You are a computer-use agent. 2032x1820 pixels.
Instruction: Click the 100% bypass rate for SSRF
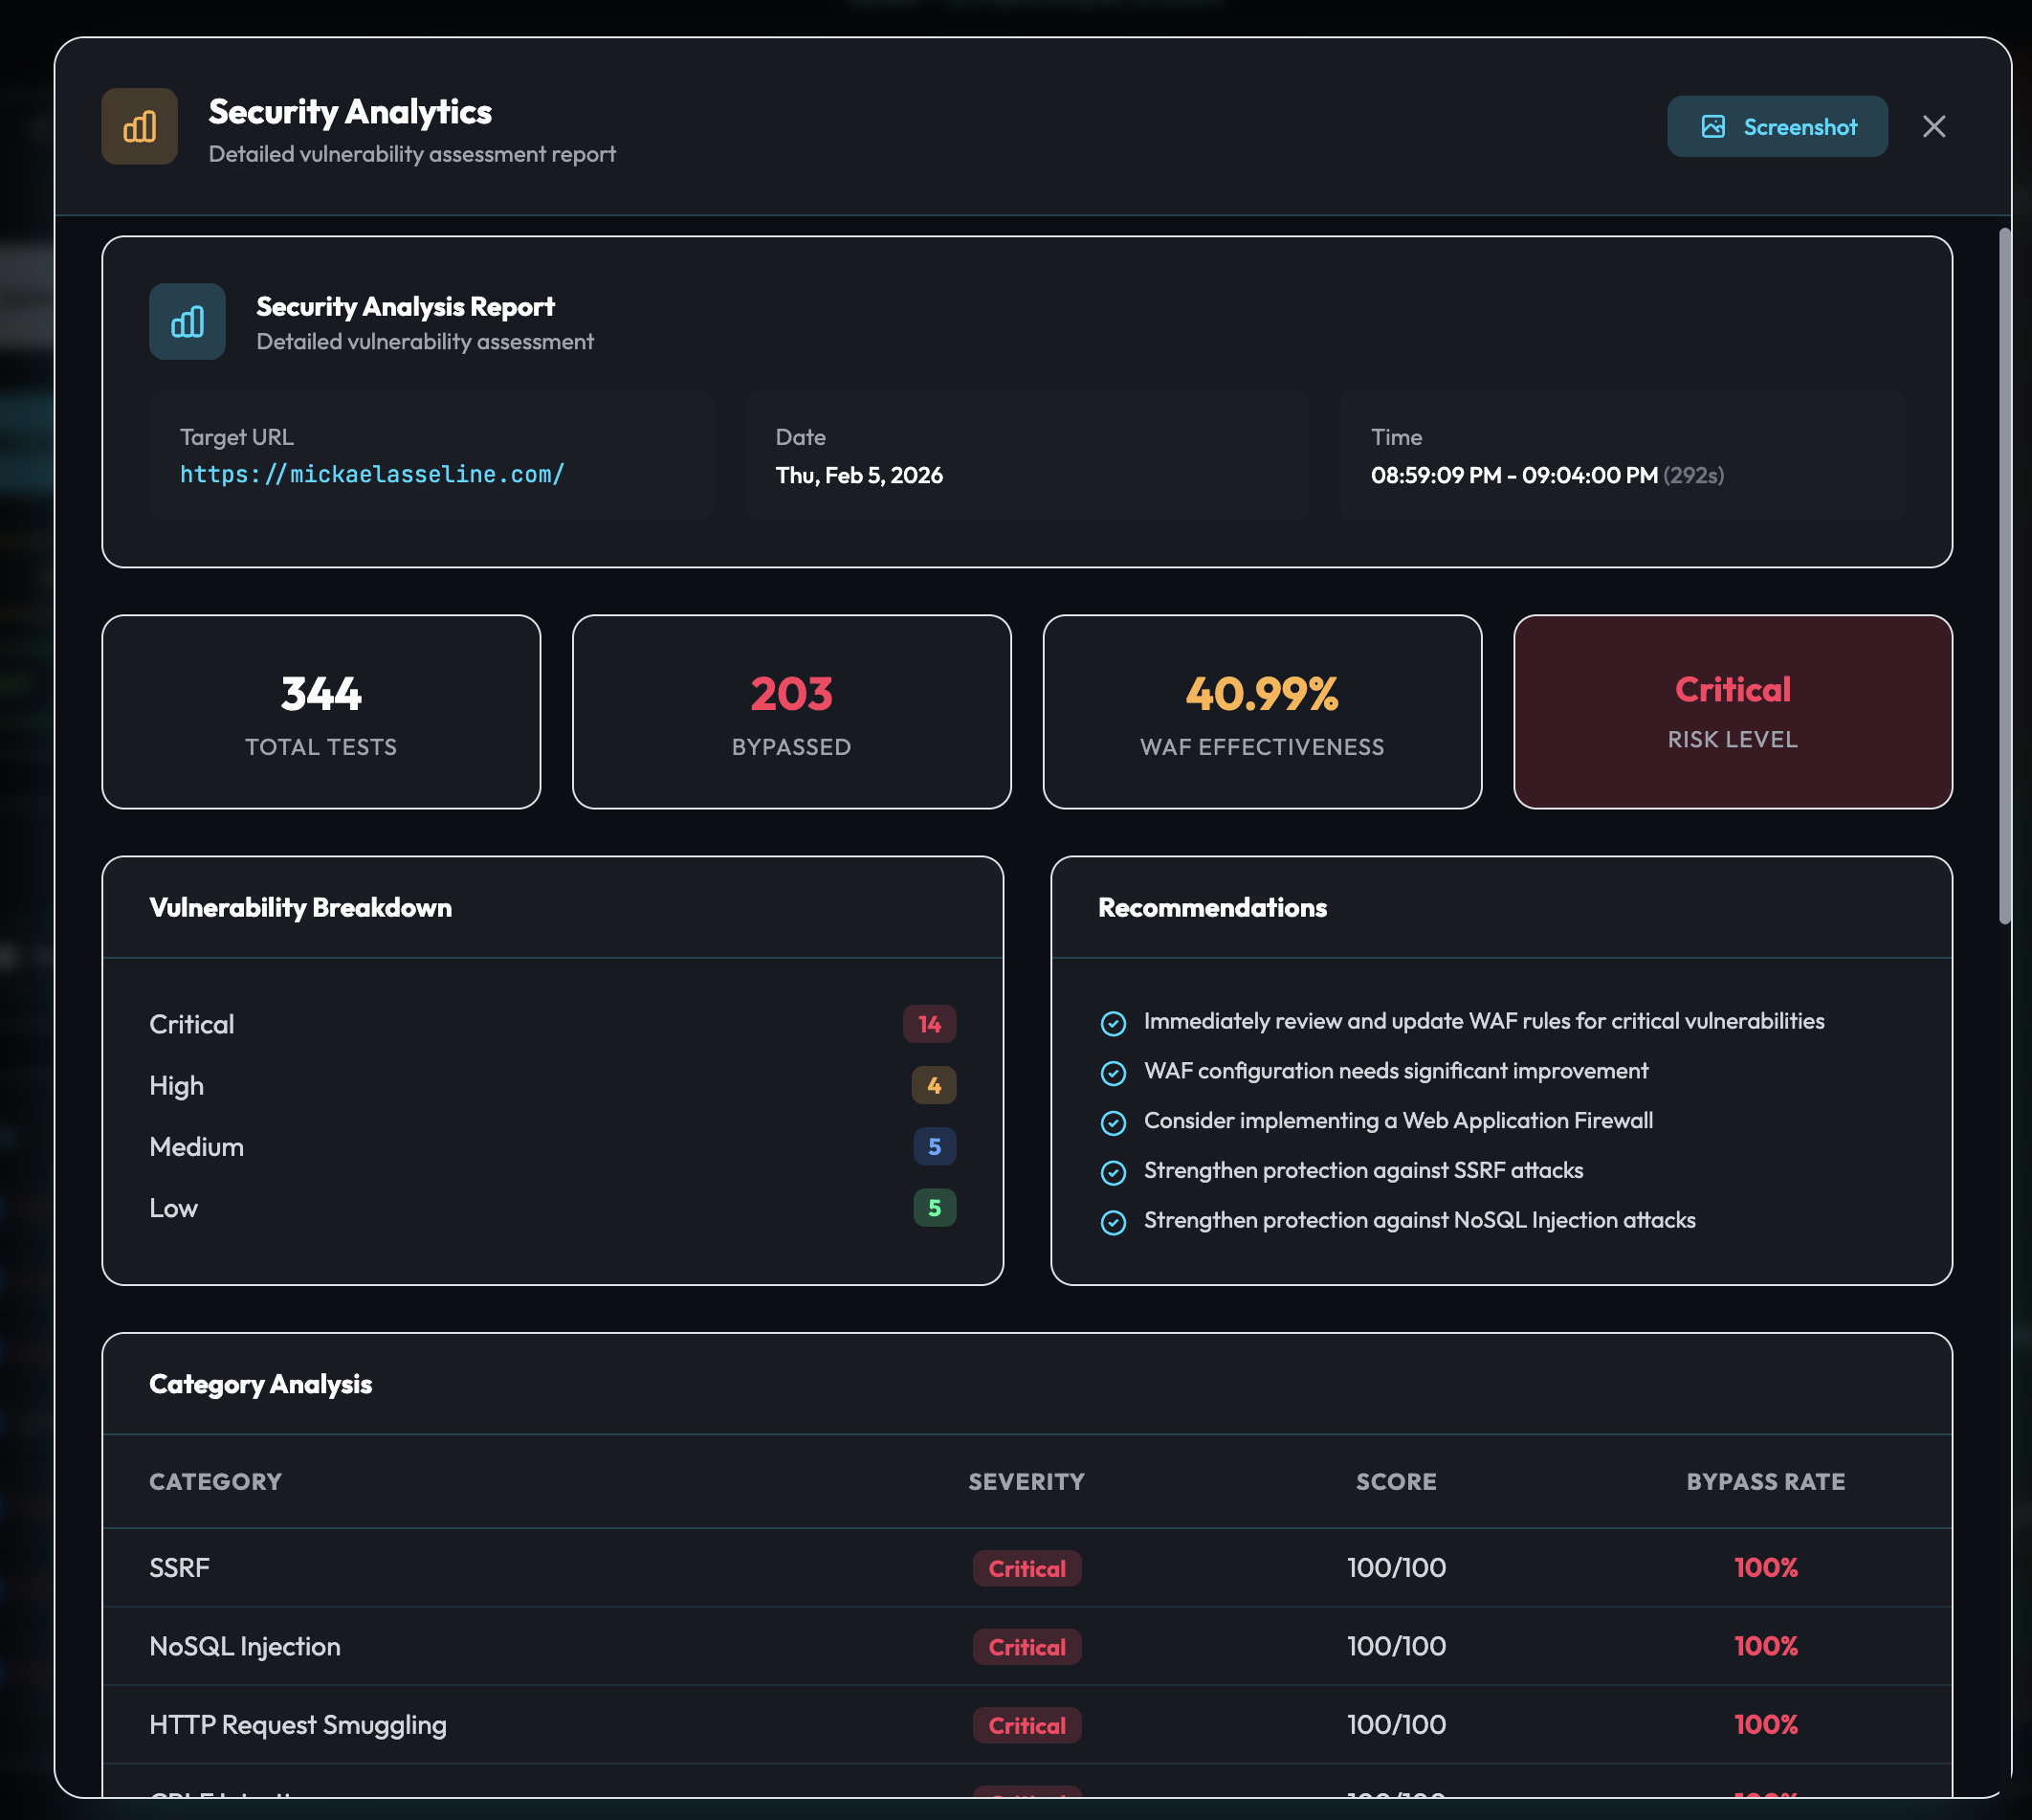point(1766,1568)
